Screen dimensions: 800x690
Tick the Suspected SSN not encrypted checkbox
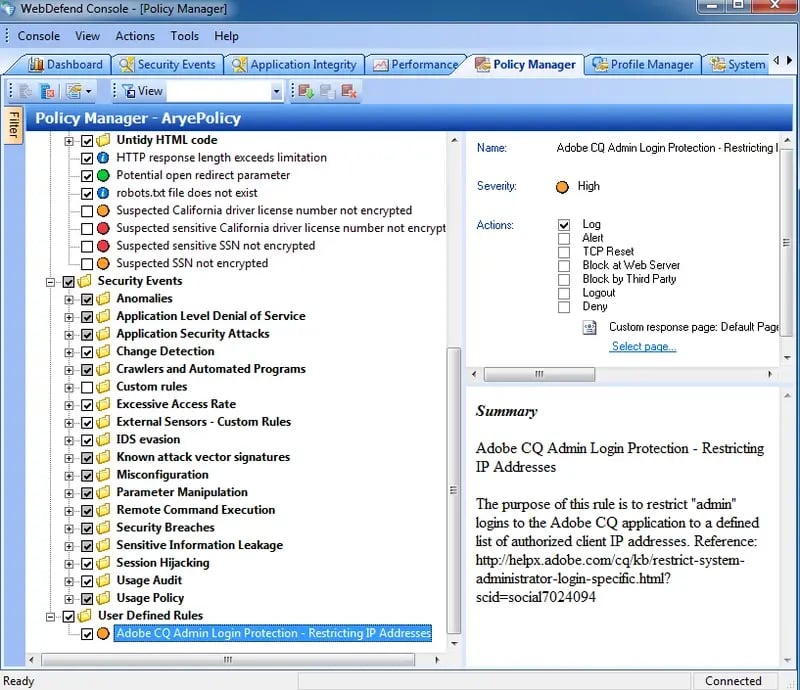point(87,263)
